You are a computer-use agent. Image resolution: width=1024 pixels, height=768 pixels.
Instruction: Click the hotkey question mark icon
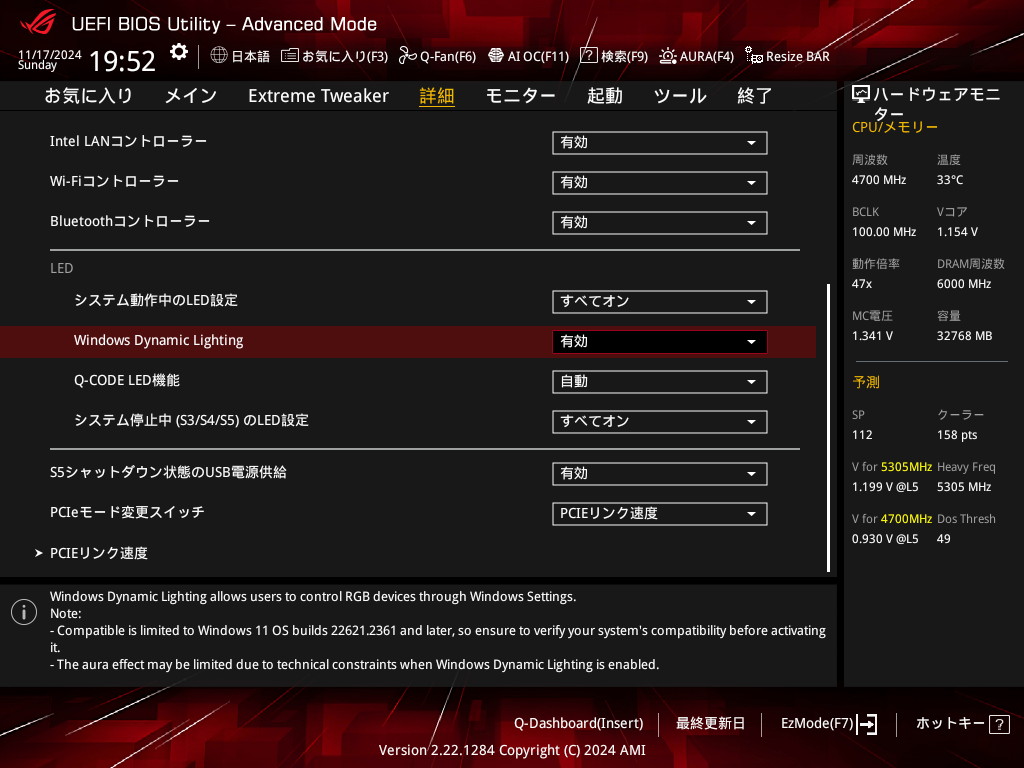pyautogui.click(x=999, y=724)
